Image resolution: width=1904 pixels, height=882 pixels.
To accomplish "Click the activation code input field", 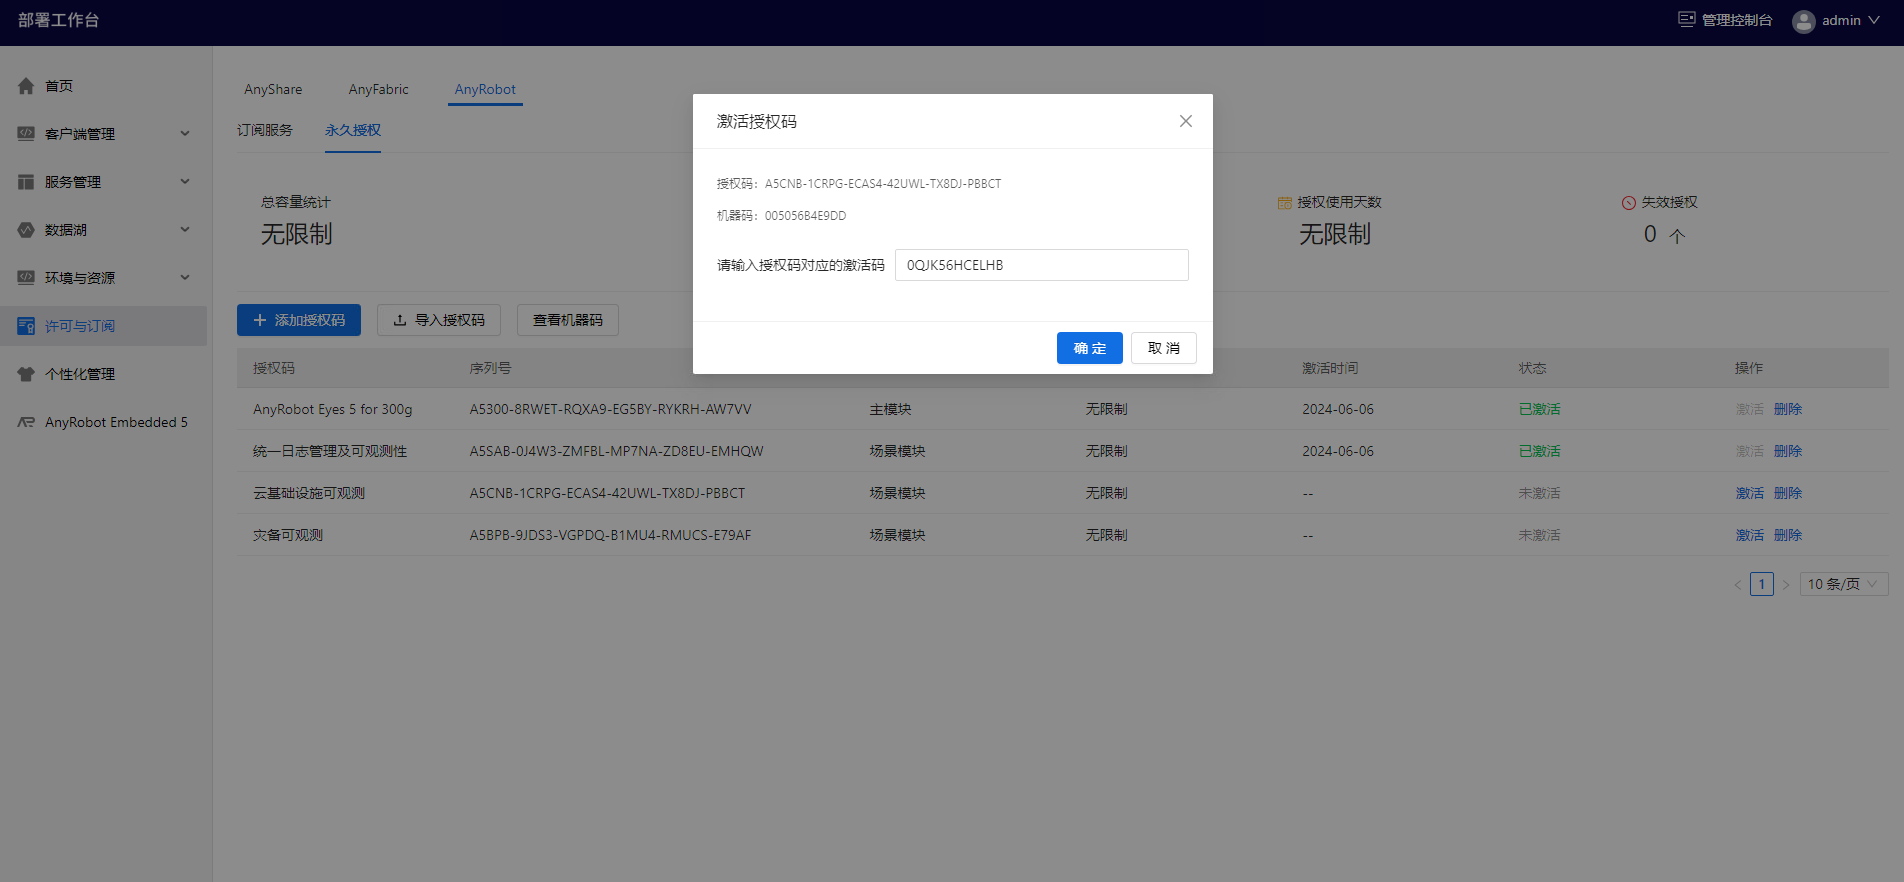I will 1042,265.
